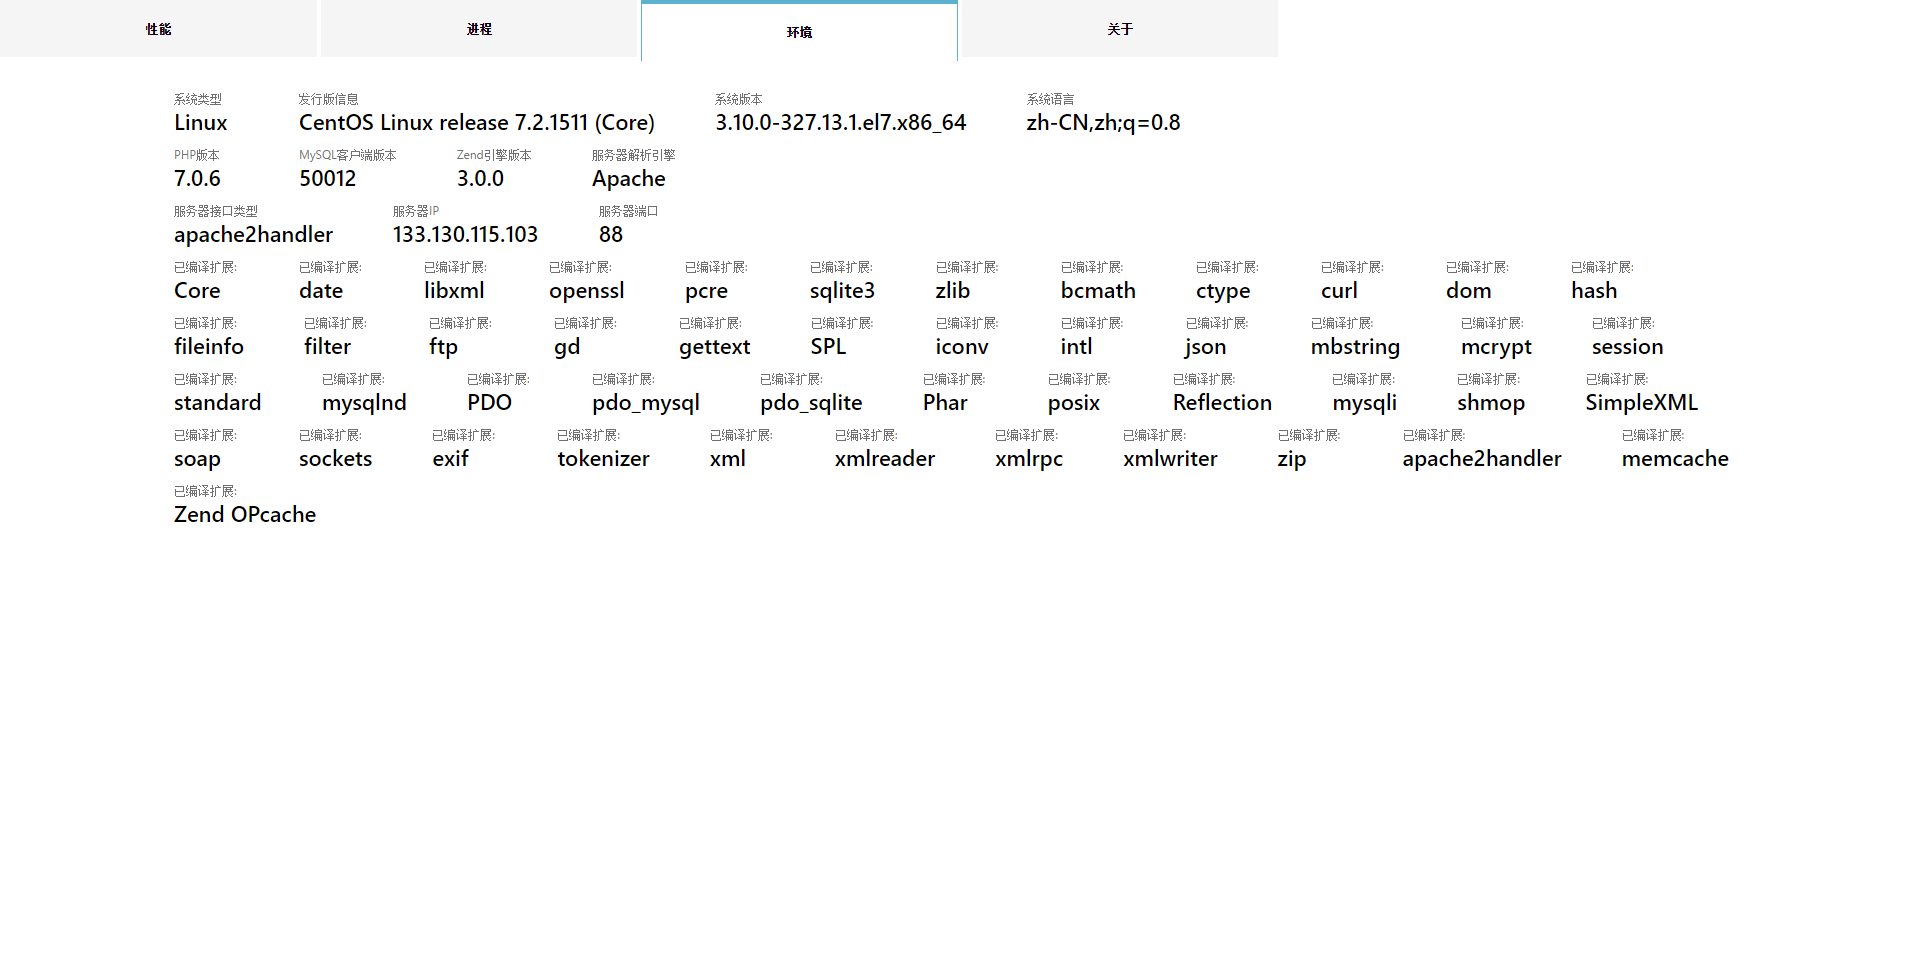Click the openssl extension entry
This screenshot has height=965, width=1920.
587,291
